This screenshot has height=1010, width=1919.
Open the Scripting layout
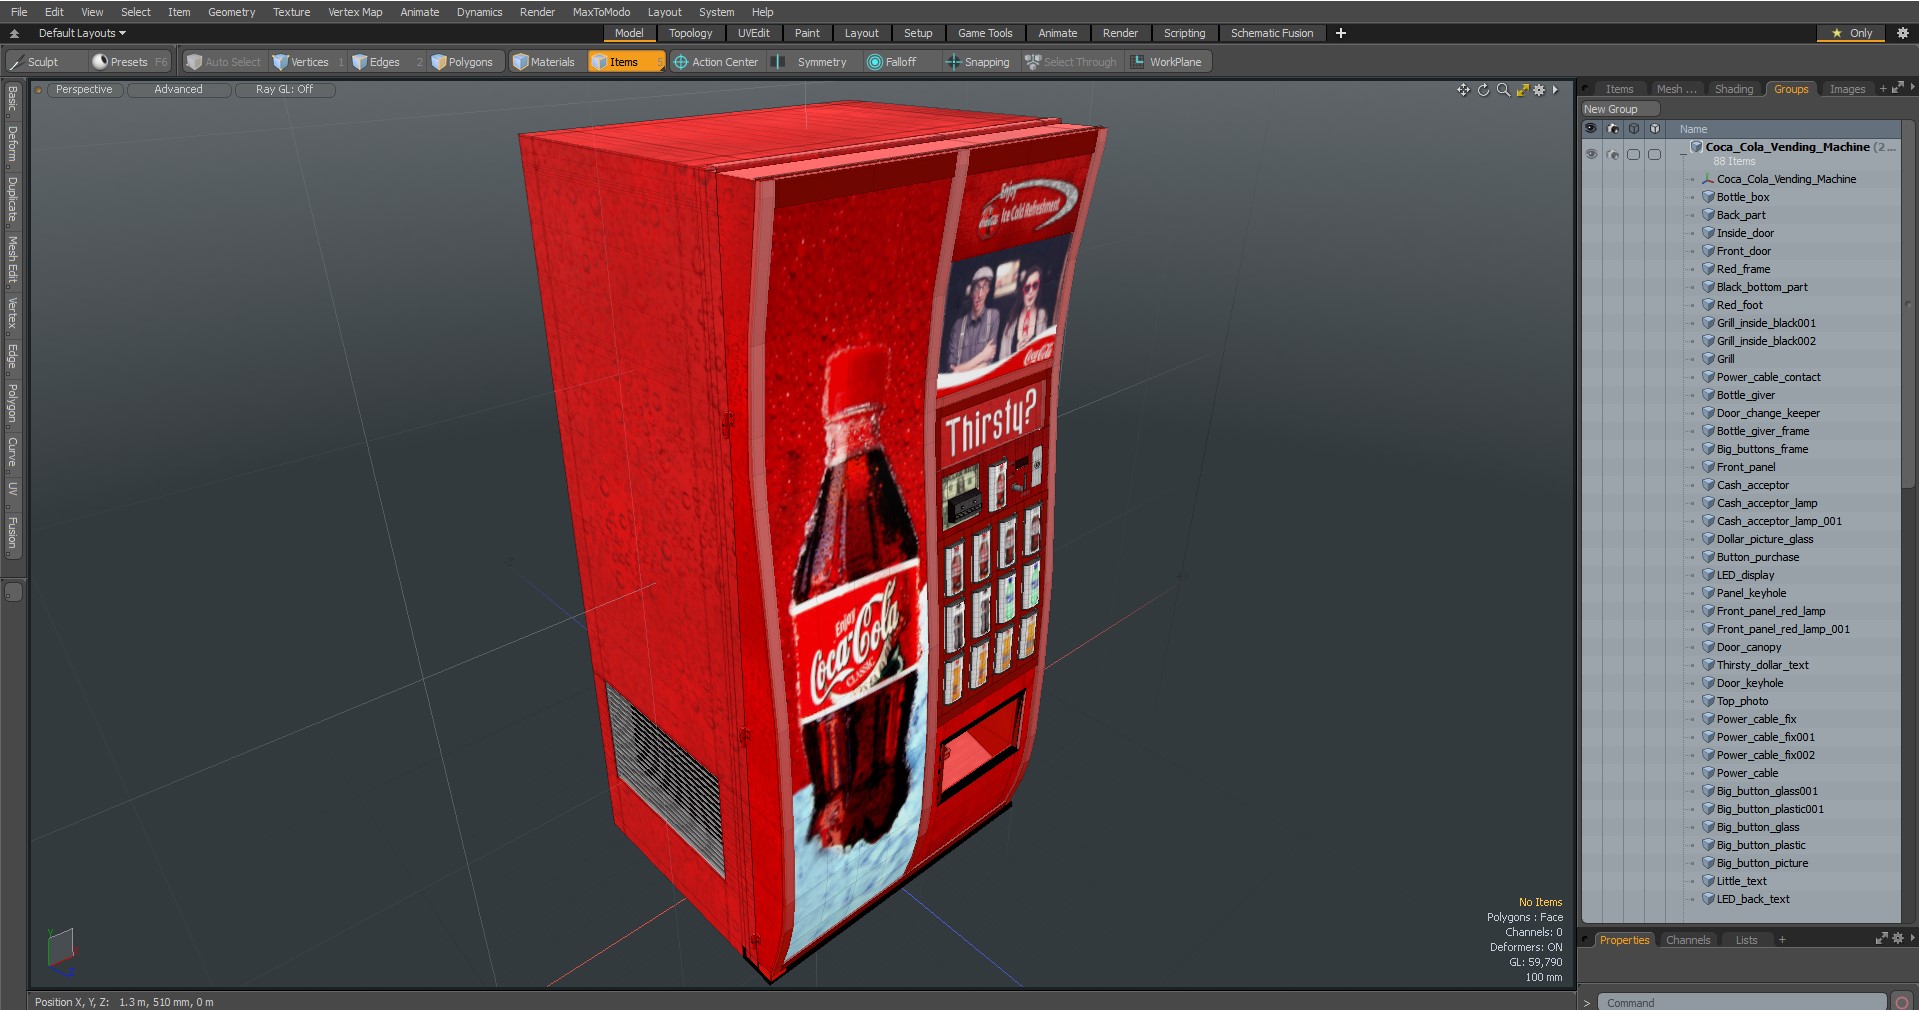coord(1184,33)
